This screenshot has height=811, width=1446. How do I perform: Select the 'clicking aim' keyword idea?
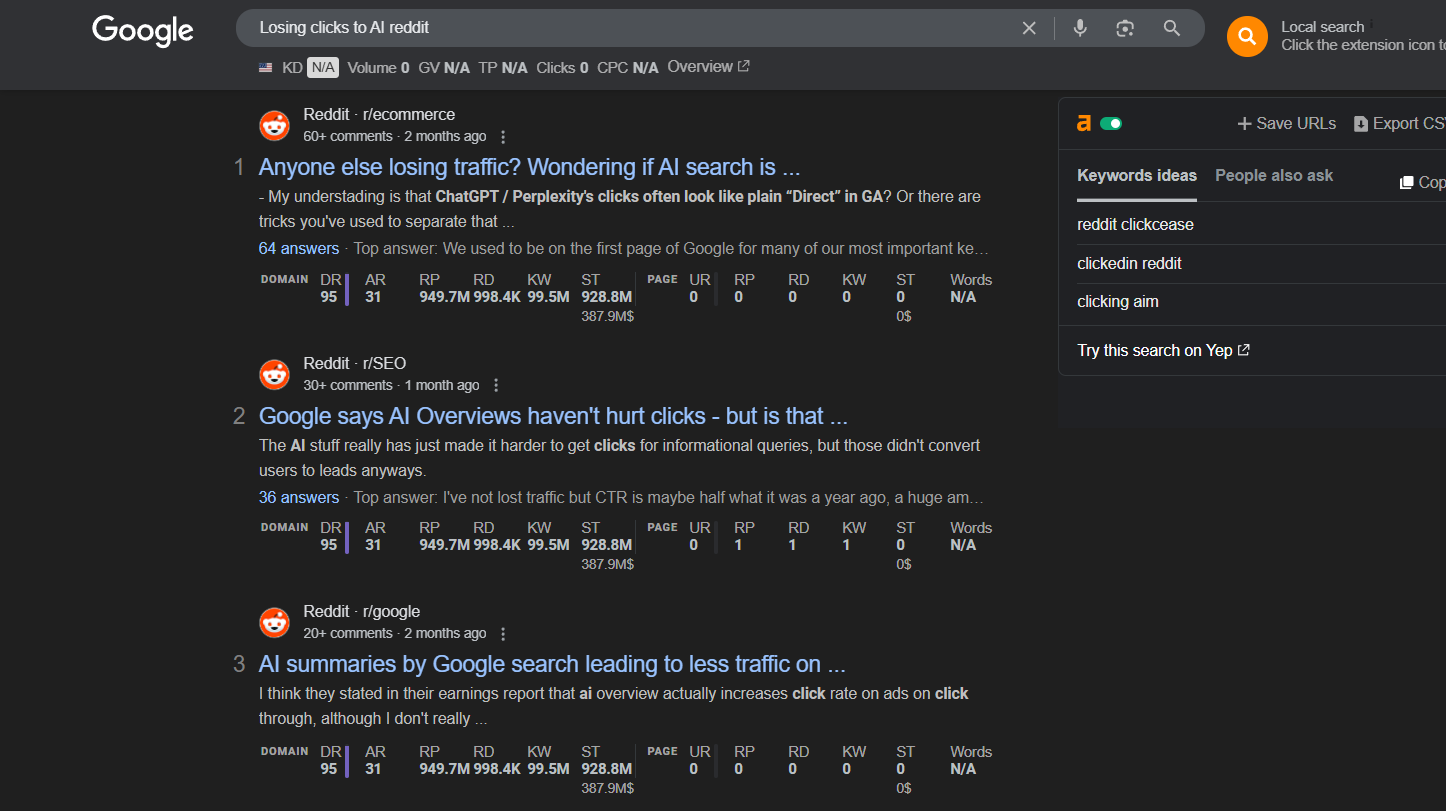pyautogui.click(x=1118, y=302)
